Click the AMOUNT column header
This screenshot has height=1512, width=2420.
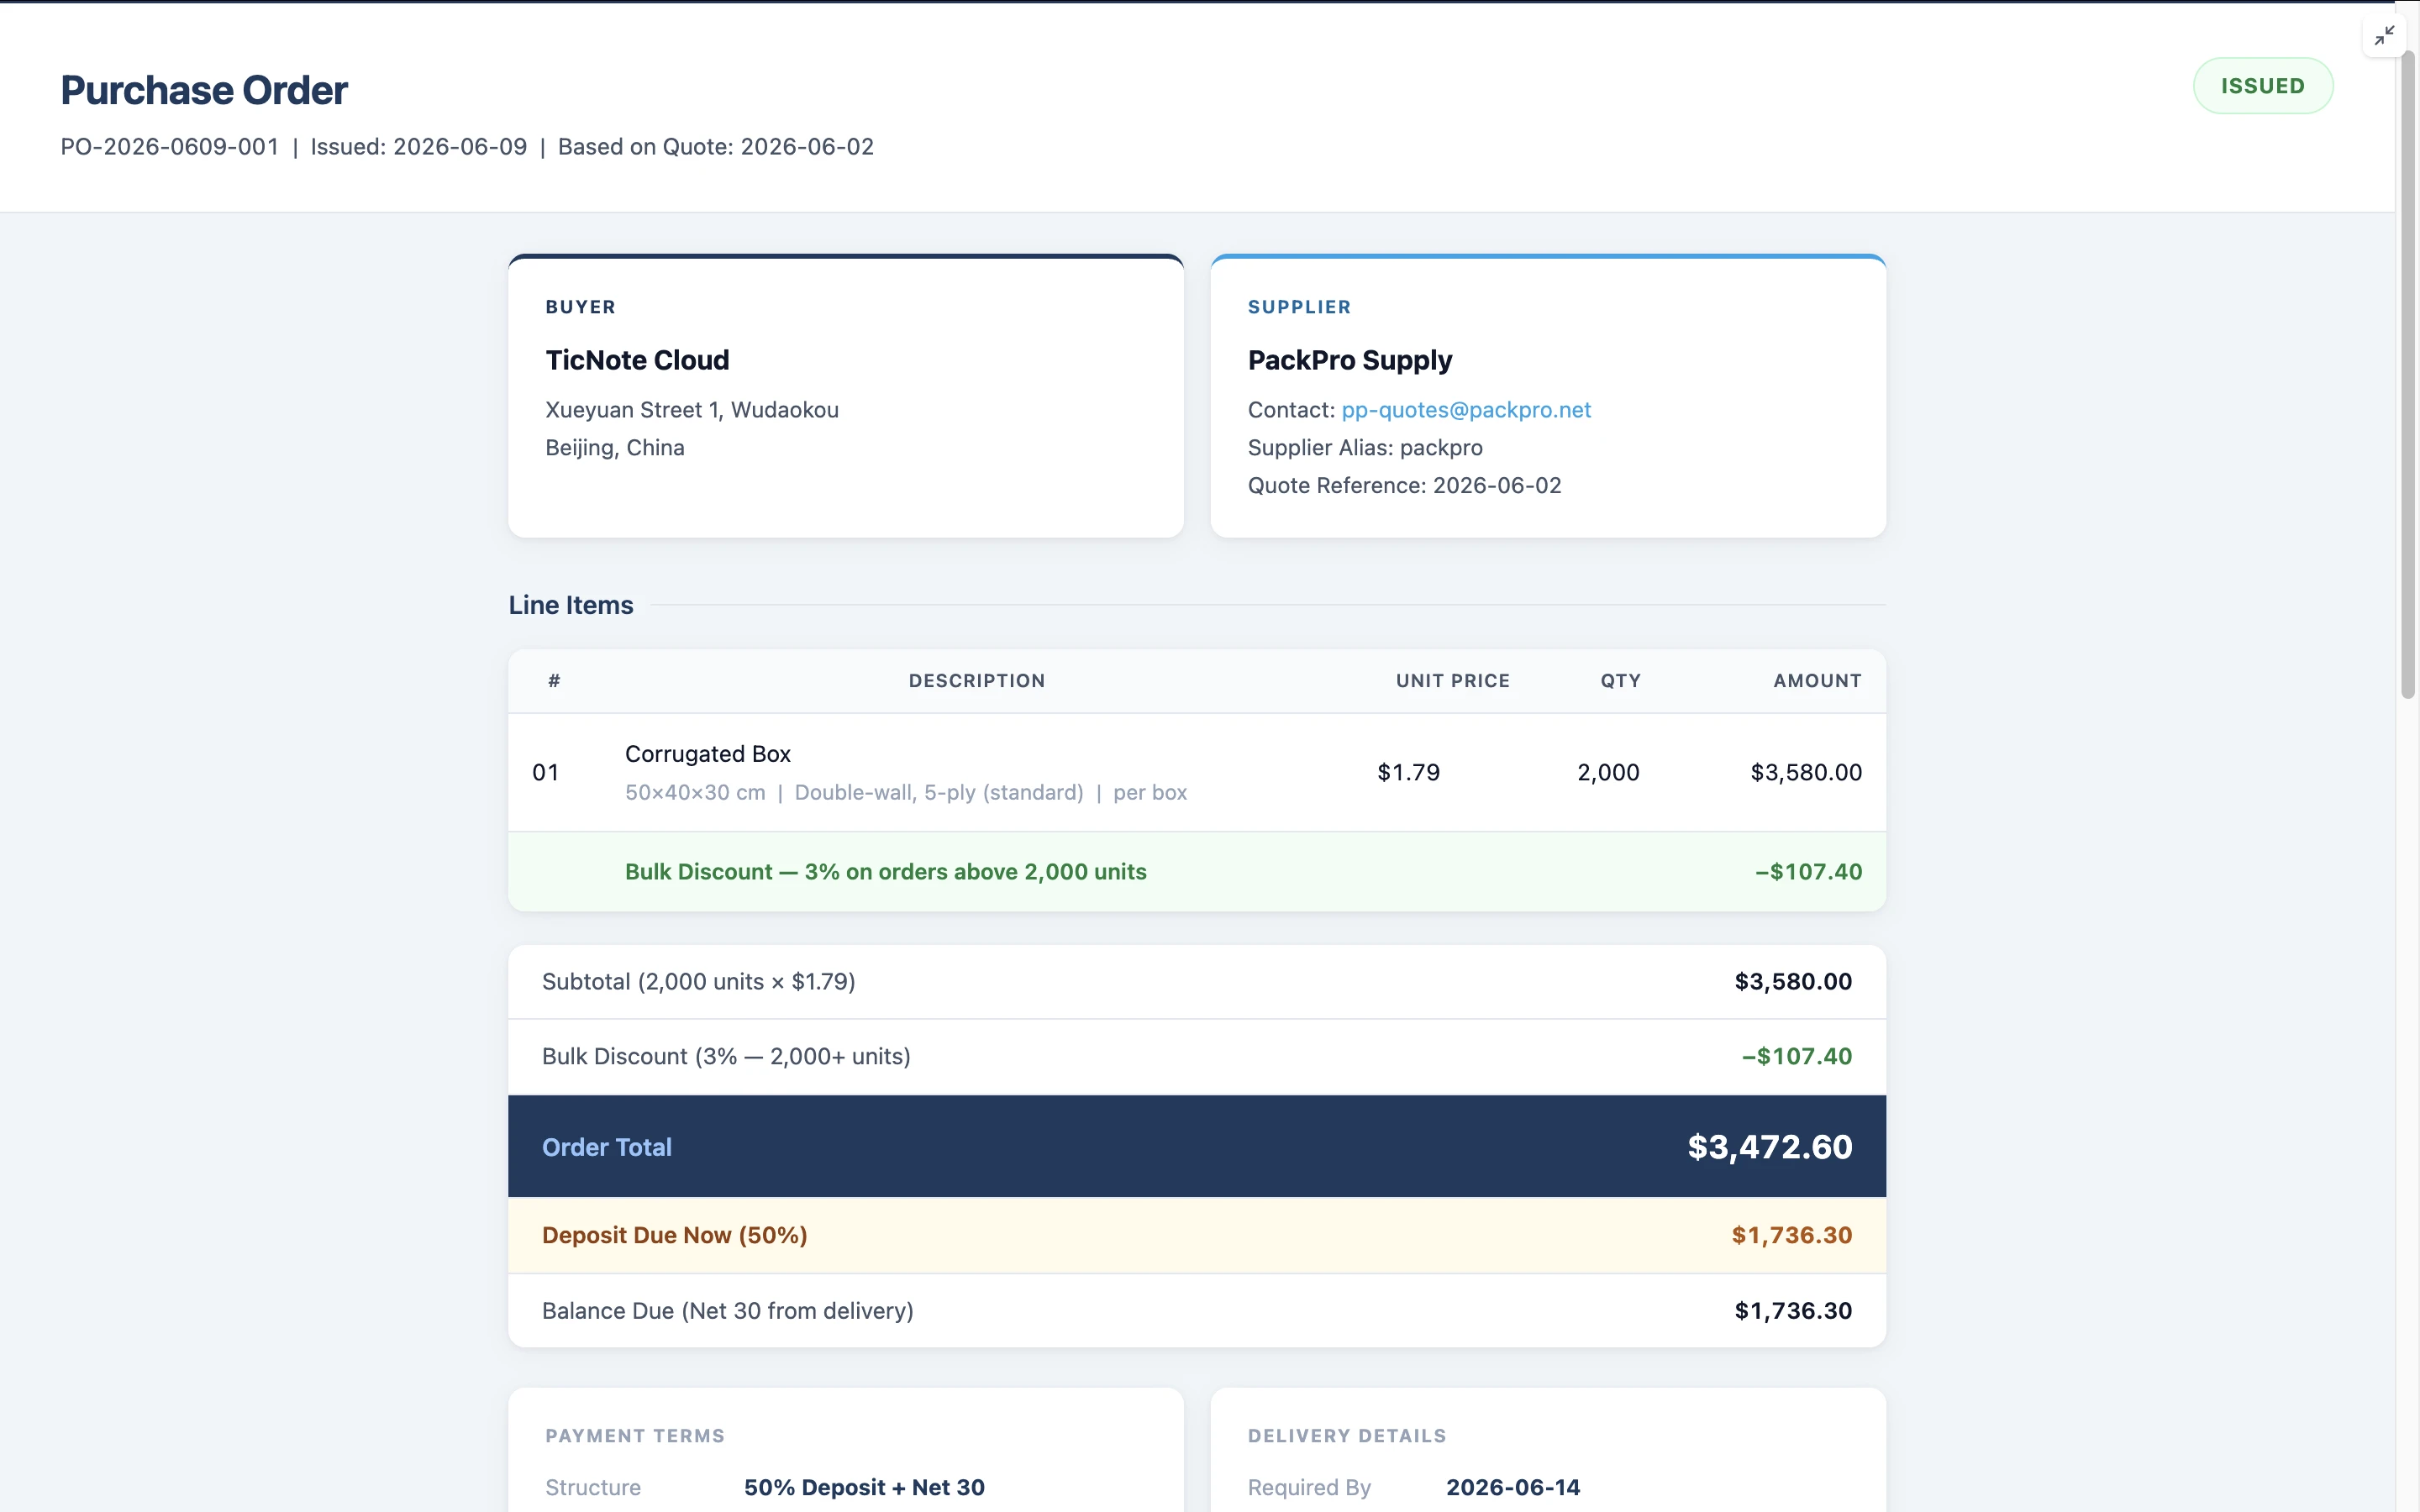(x=1817, y=681)
